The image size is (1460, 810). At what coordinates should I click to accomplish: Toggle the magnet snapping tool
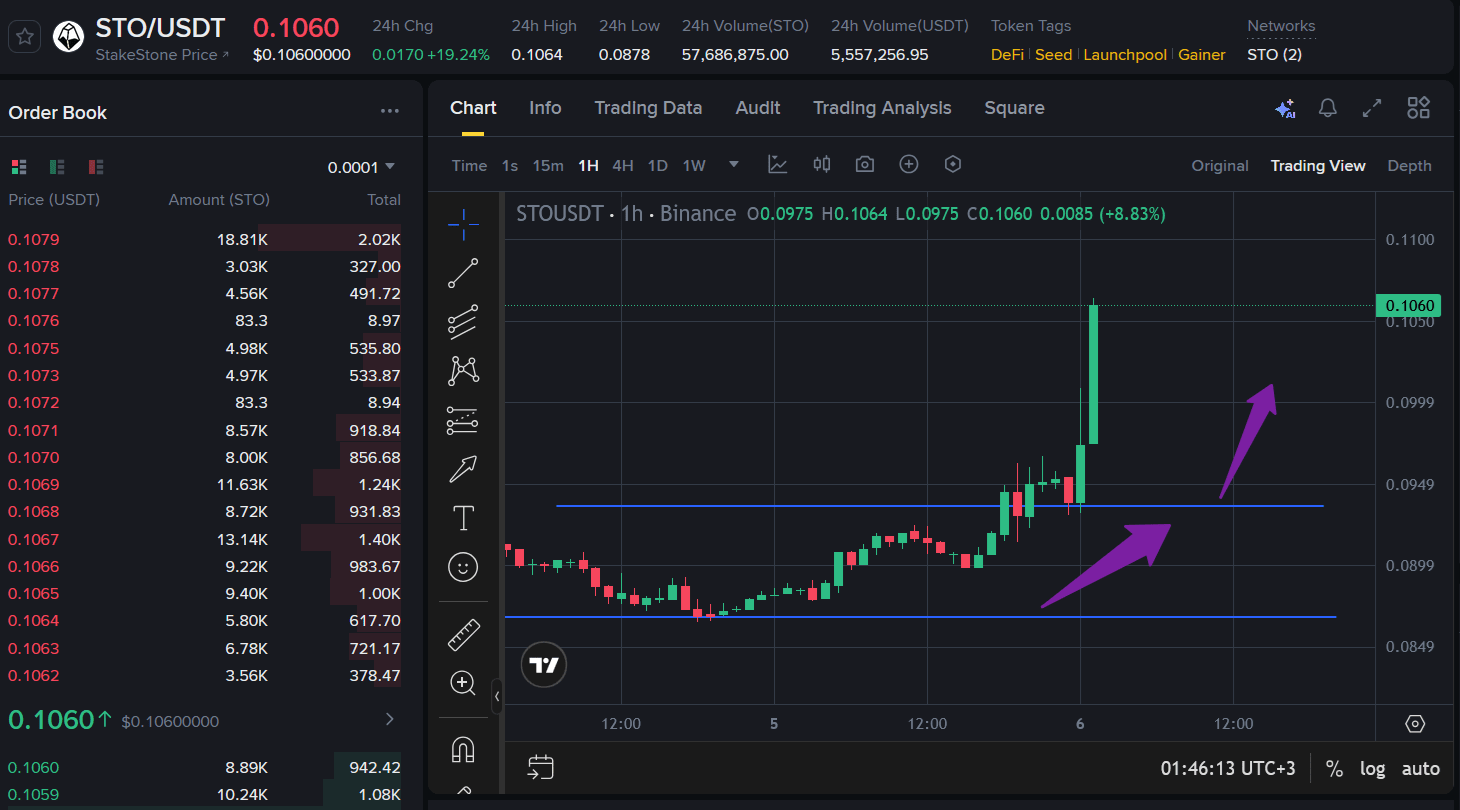click(x=463, y=749)
